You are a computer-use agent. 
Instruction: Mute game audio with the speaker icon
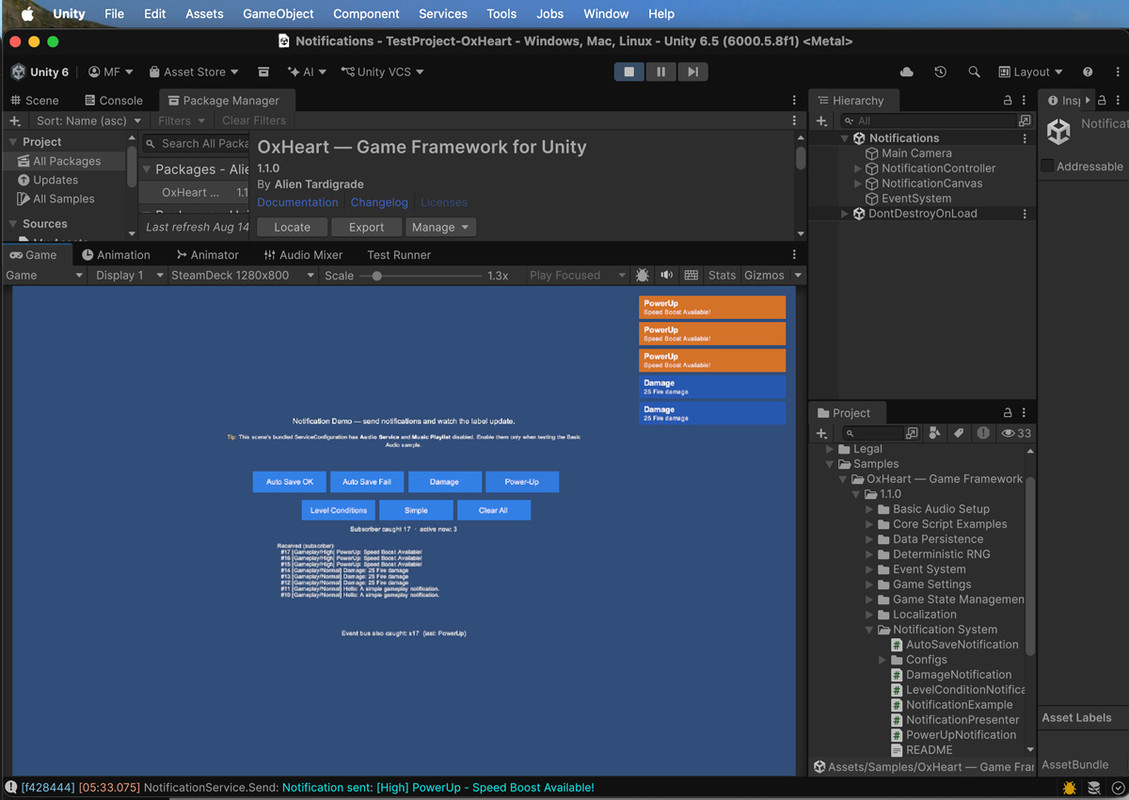[667, 275]
